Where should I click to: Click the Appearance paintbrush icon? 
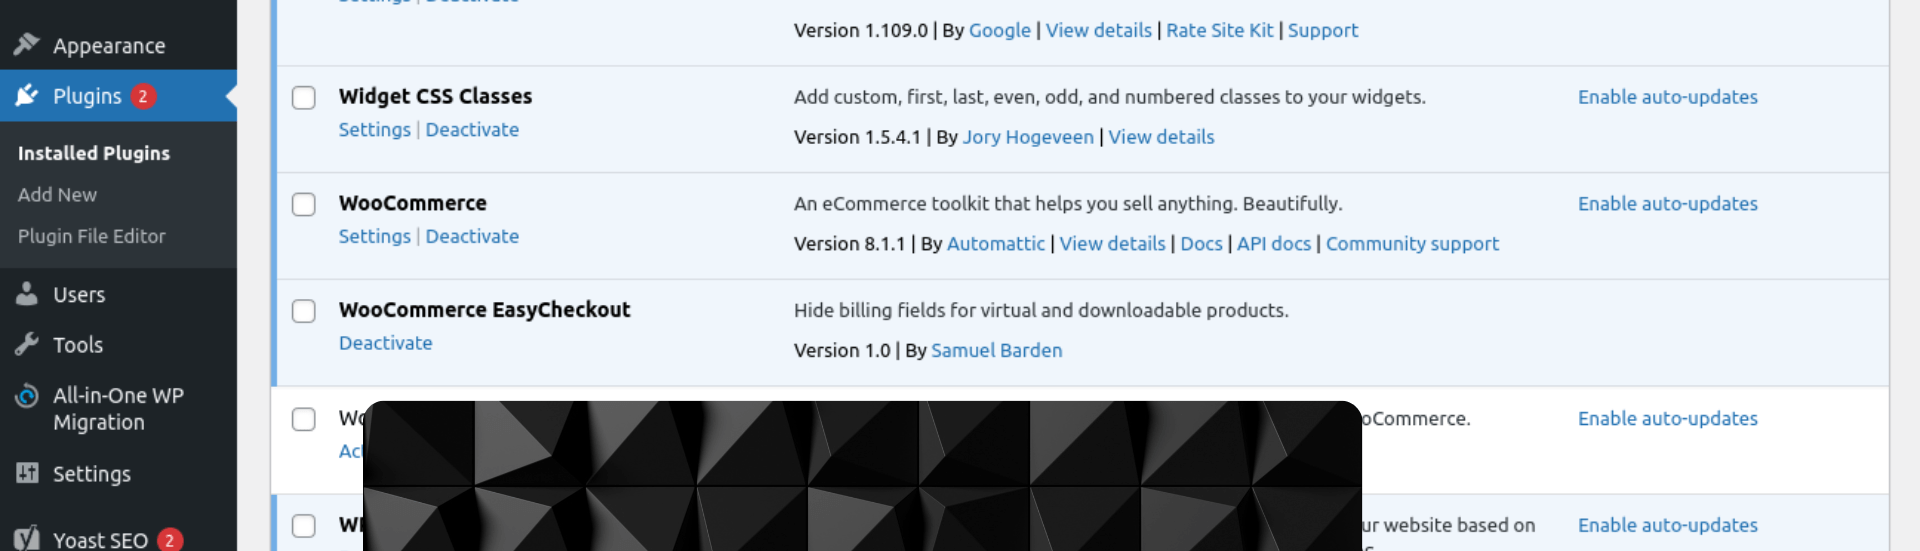pyautogui.click(x=27, y=45)
